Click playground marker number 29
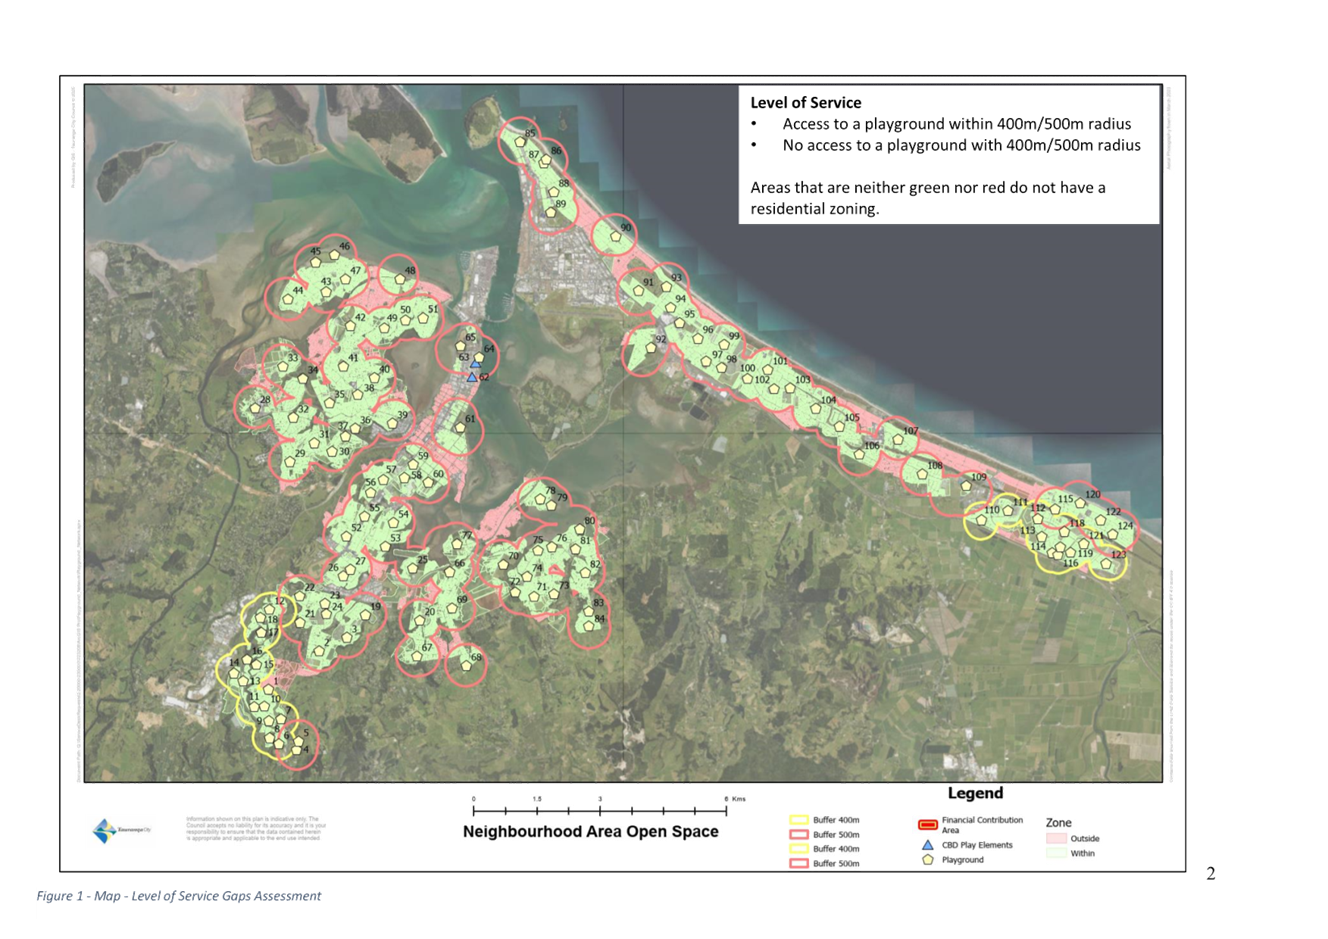The width and height of the screenshot is (1328, 939). pos(288,463)
